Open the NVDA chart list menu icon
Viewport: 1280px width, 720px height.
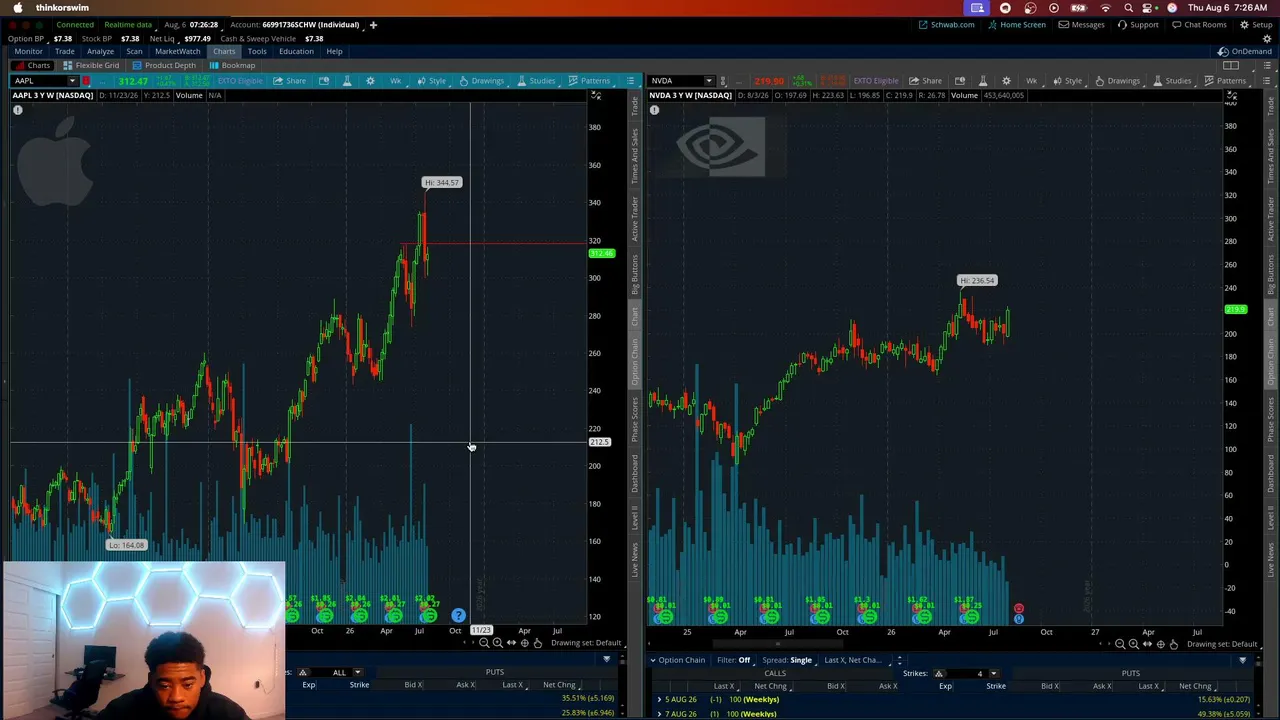[x=1266, y=80]
